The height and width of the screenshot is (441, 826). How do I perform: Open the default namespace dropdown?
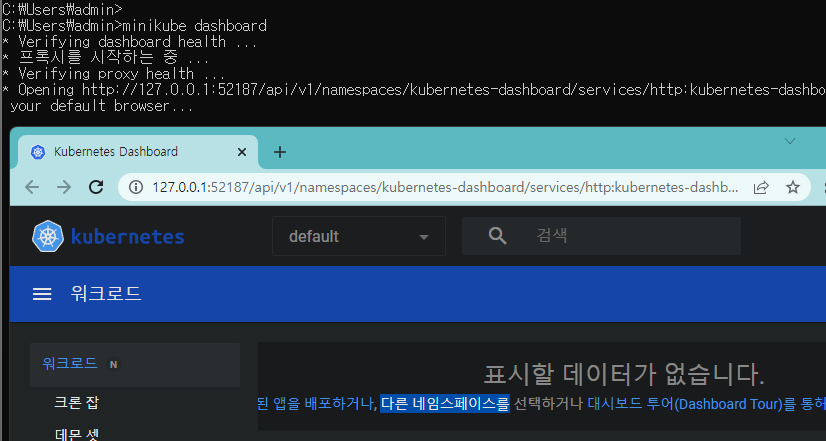click(x=359, y=236)
